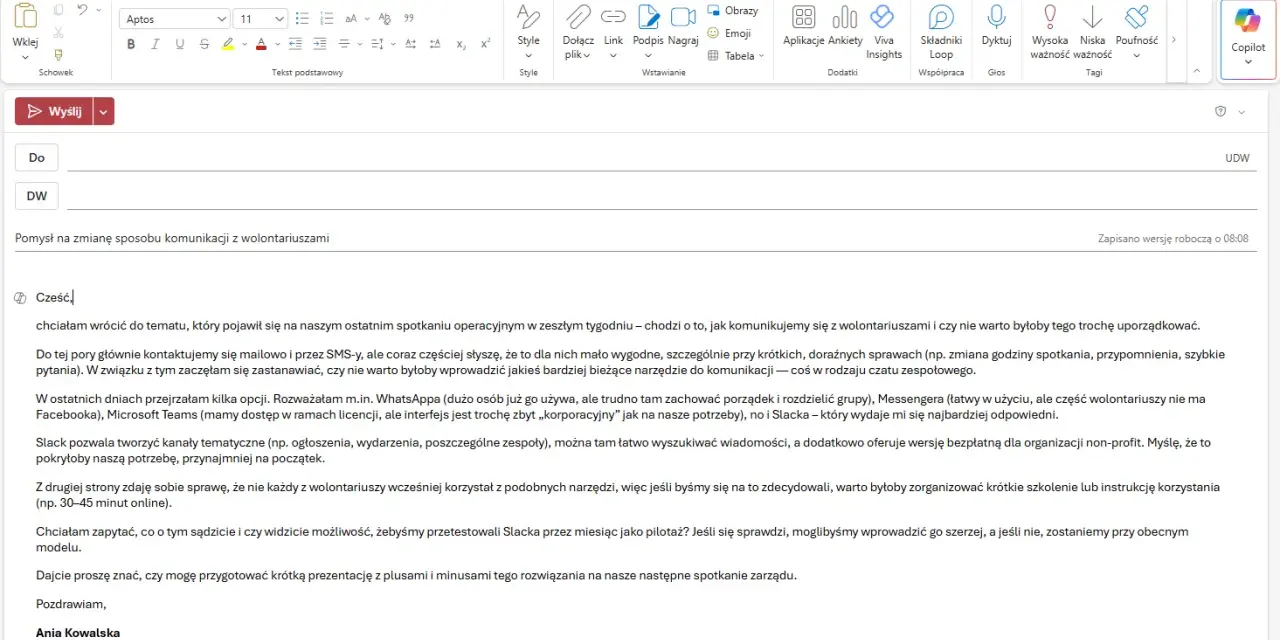Open highlight color picker arrow

[244, 44]
